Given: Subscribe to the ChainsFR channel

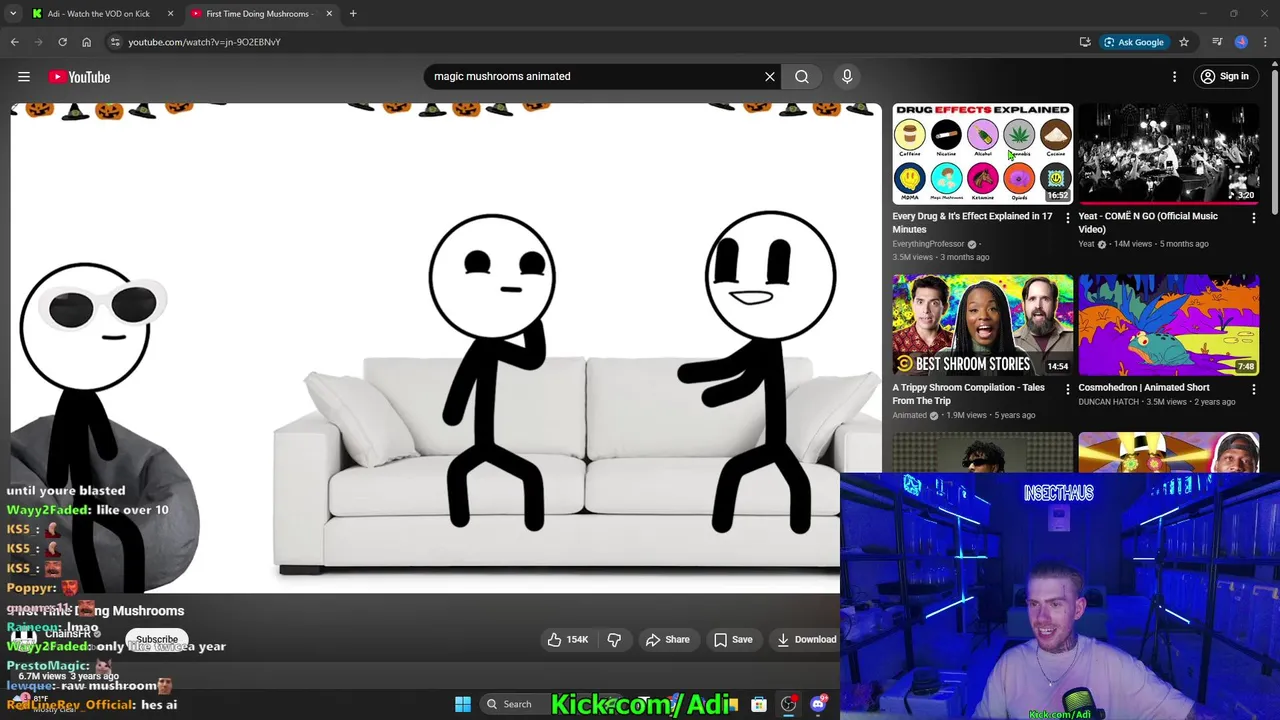Looking at the screenshot, I should [x=157, y=639].
